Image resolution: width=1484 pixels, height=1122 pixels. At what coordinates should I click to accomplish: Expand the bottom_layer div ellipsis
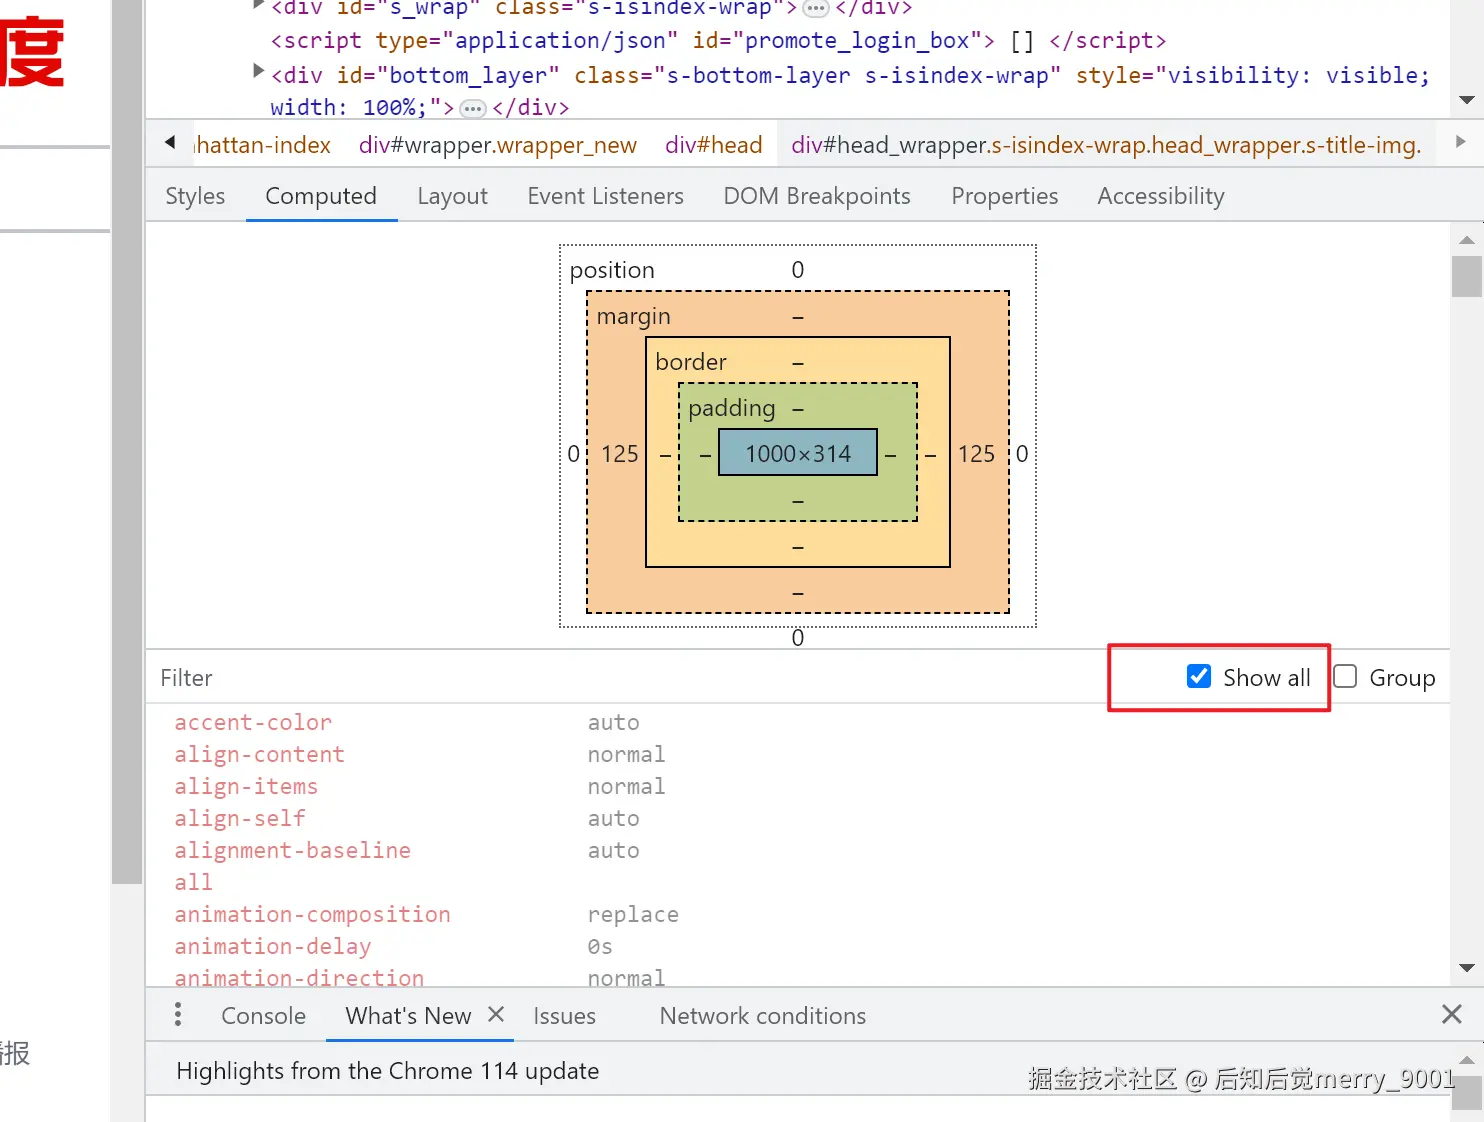[472, 108]
